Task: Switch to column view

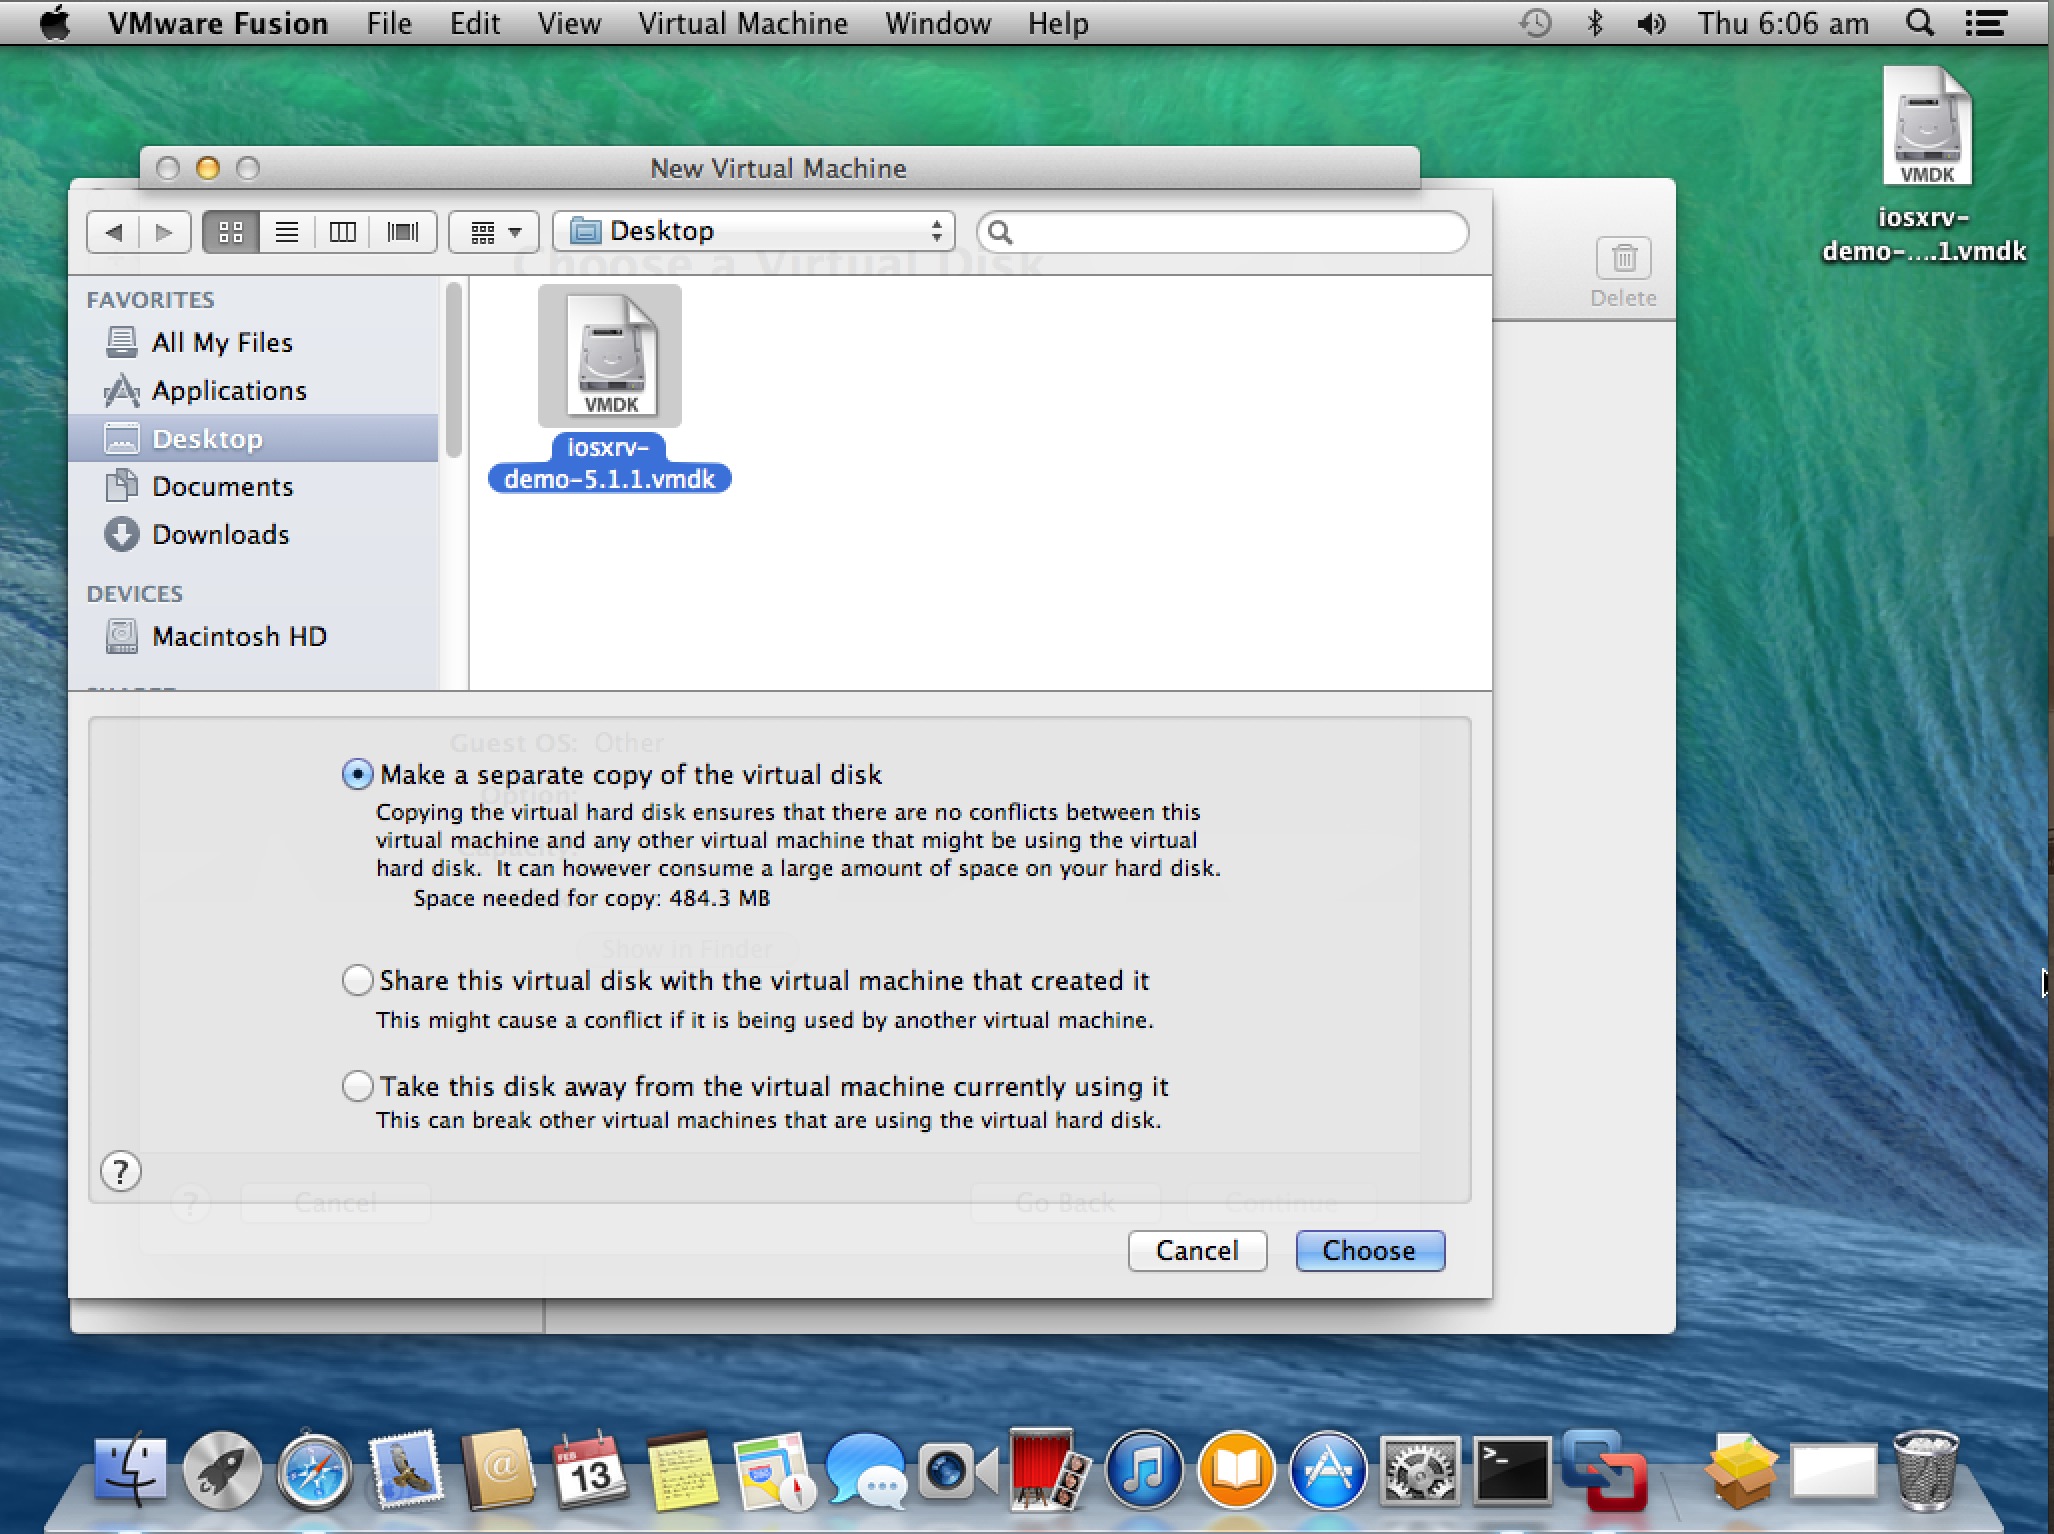Action: click(343, 233)
